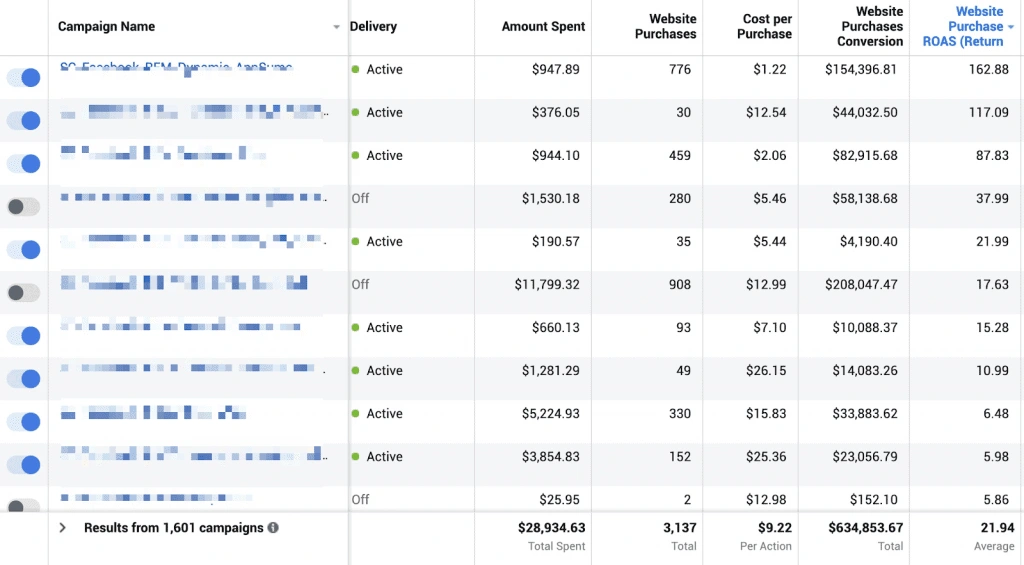Open the Campaign Name column dropdown arrow
The width and height of the screenshot is (1024, 565).
click(336, 27)
